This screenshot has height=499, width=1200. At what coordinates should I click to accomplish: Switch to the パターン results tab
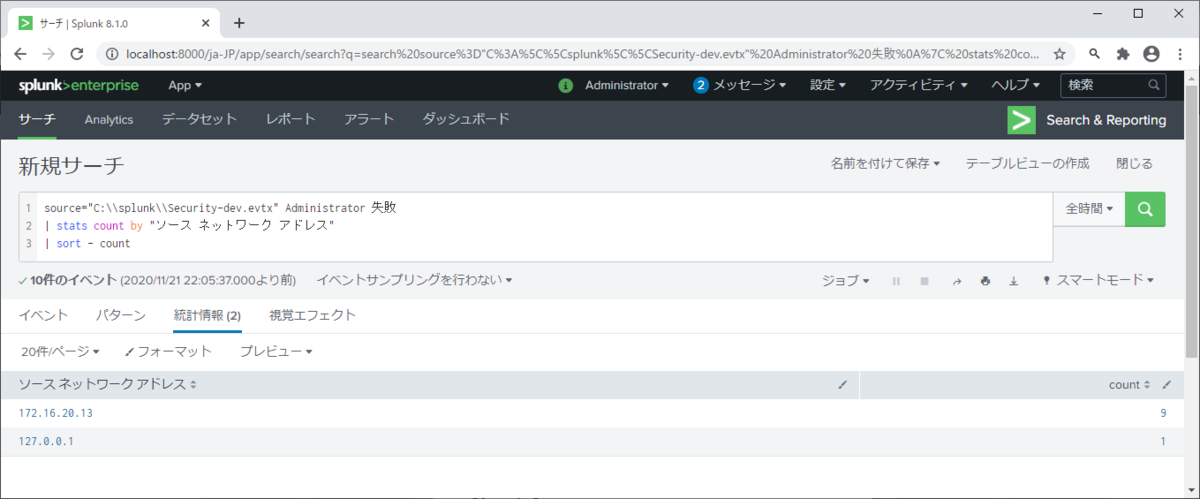[121, 315]
